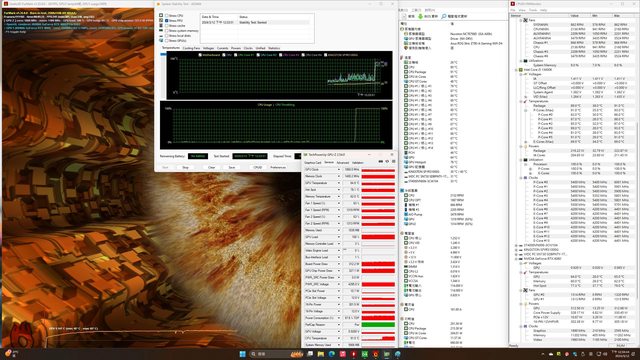Click the GPU-Z screenshot camera icon
Viewport: 640px width, 360px height.
(381, 162)
